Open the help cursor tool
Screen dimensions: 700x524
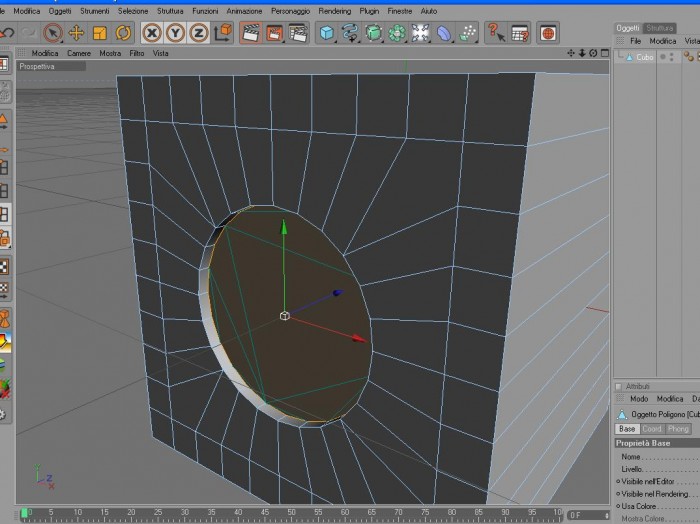point(496,33)
